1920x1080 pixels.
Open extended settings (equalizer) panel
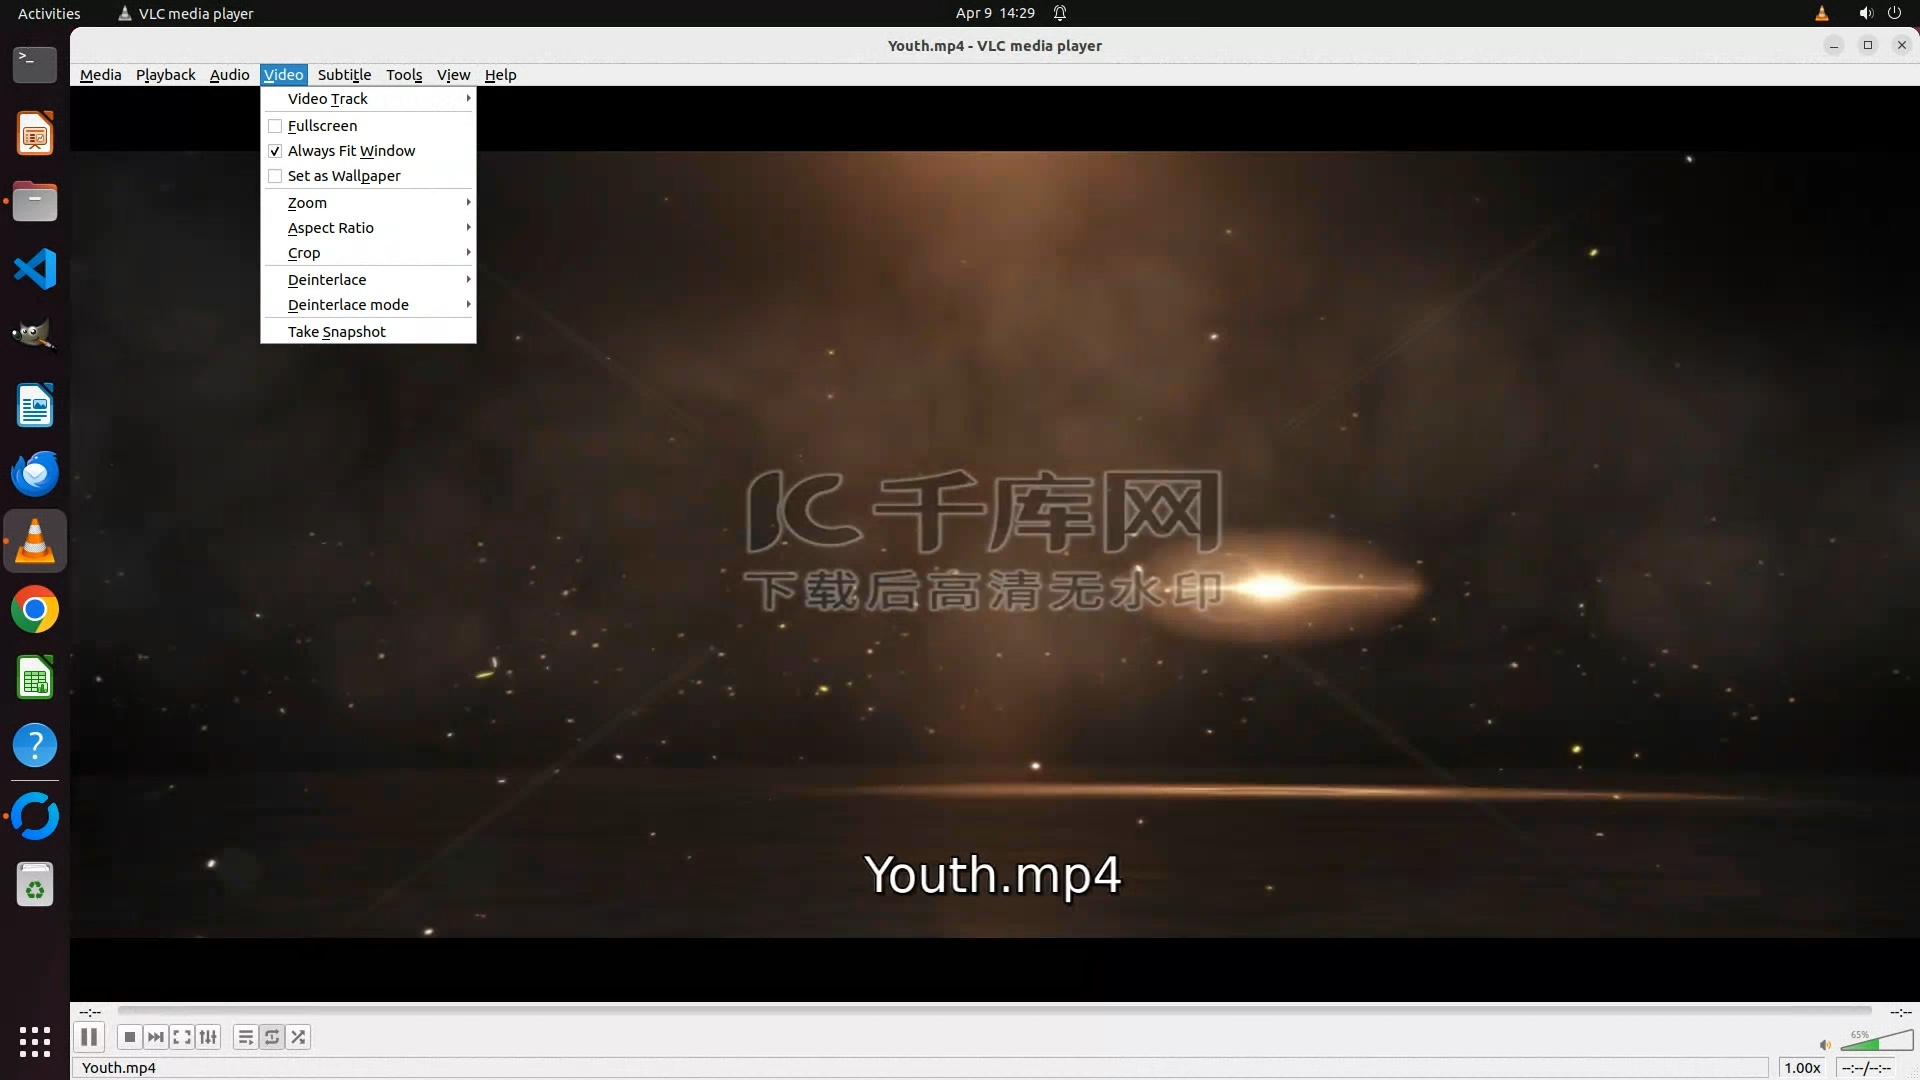208,1037
